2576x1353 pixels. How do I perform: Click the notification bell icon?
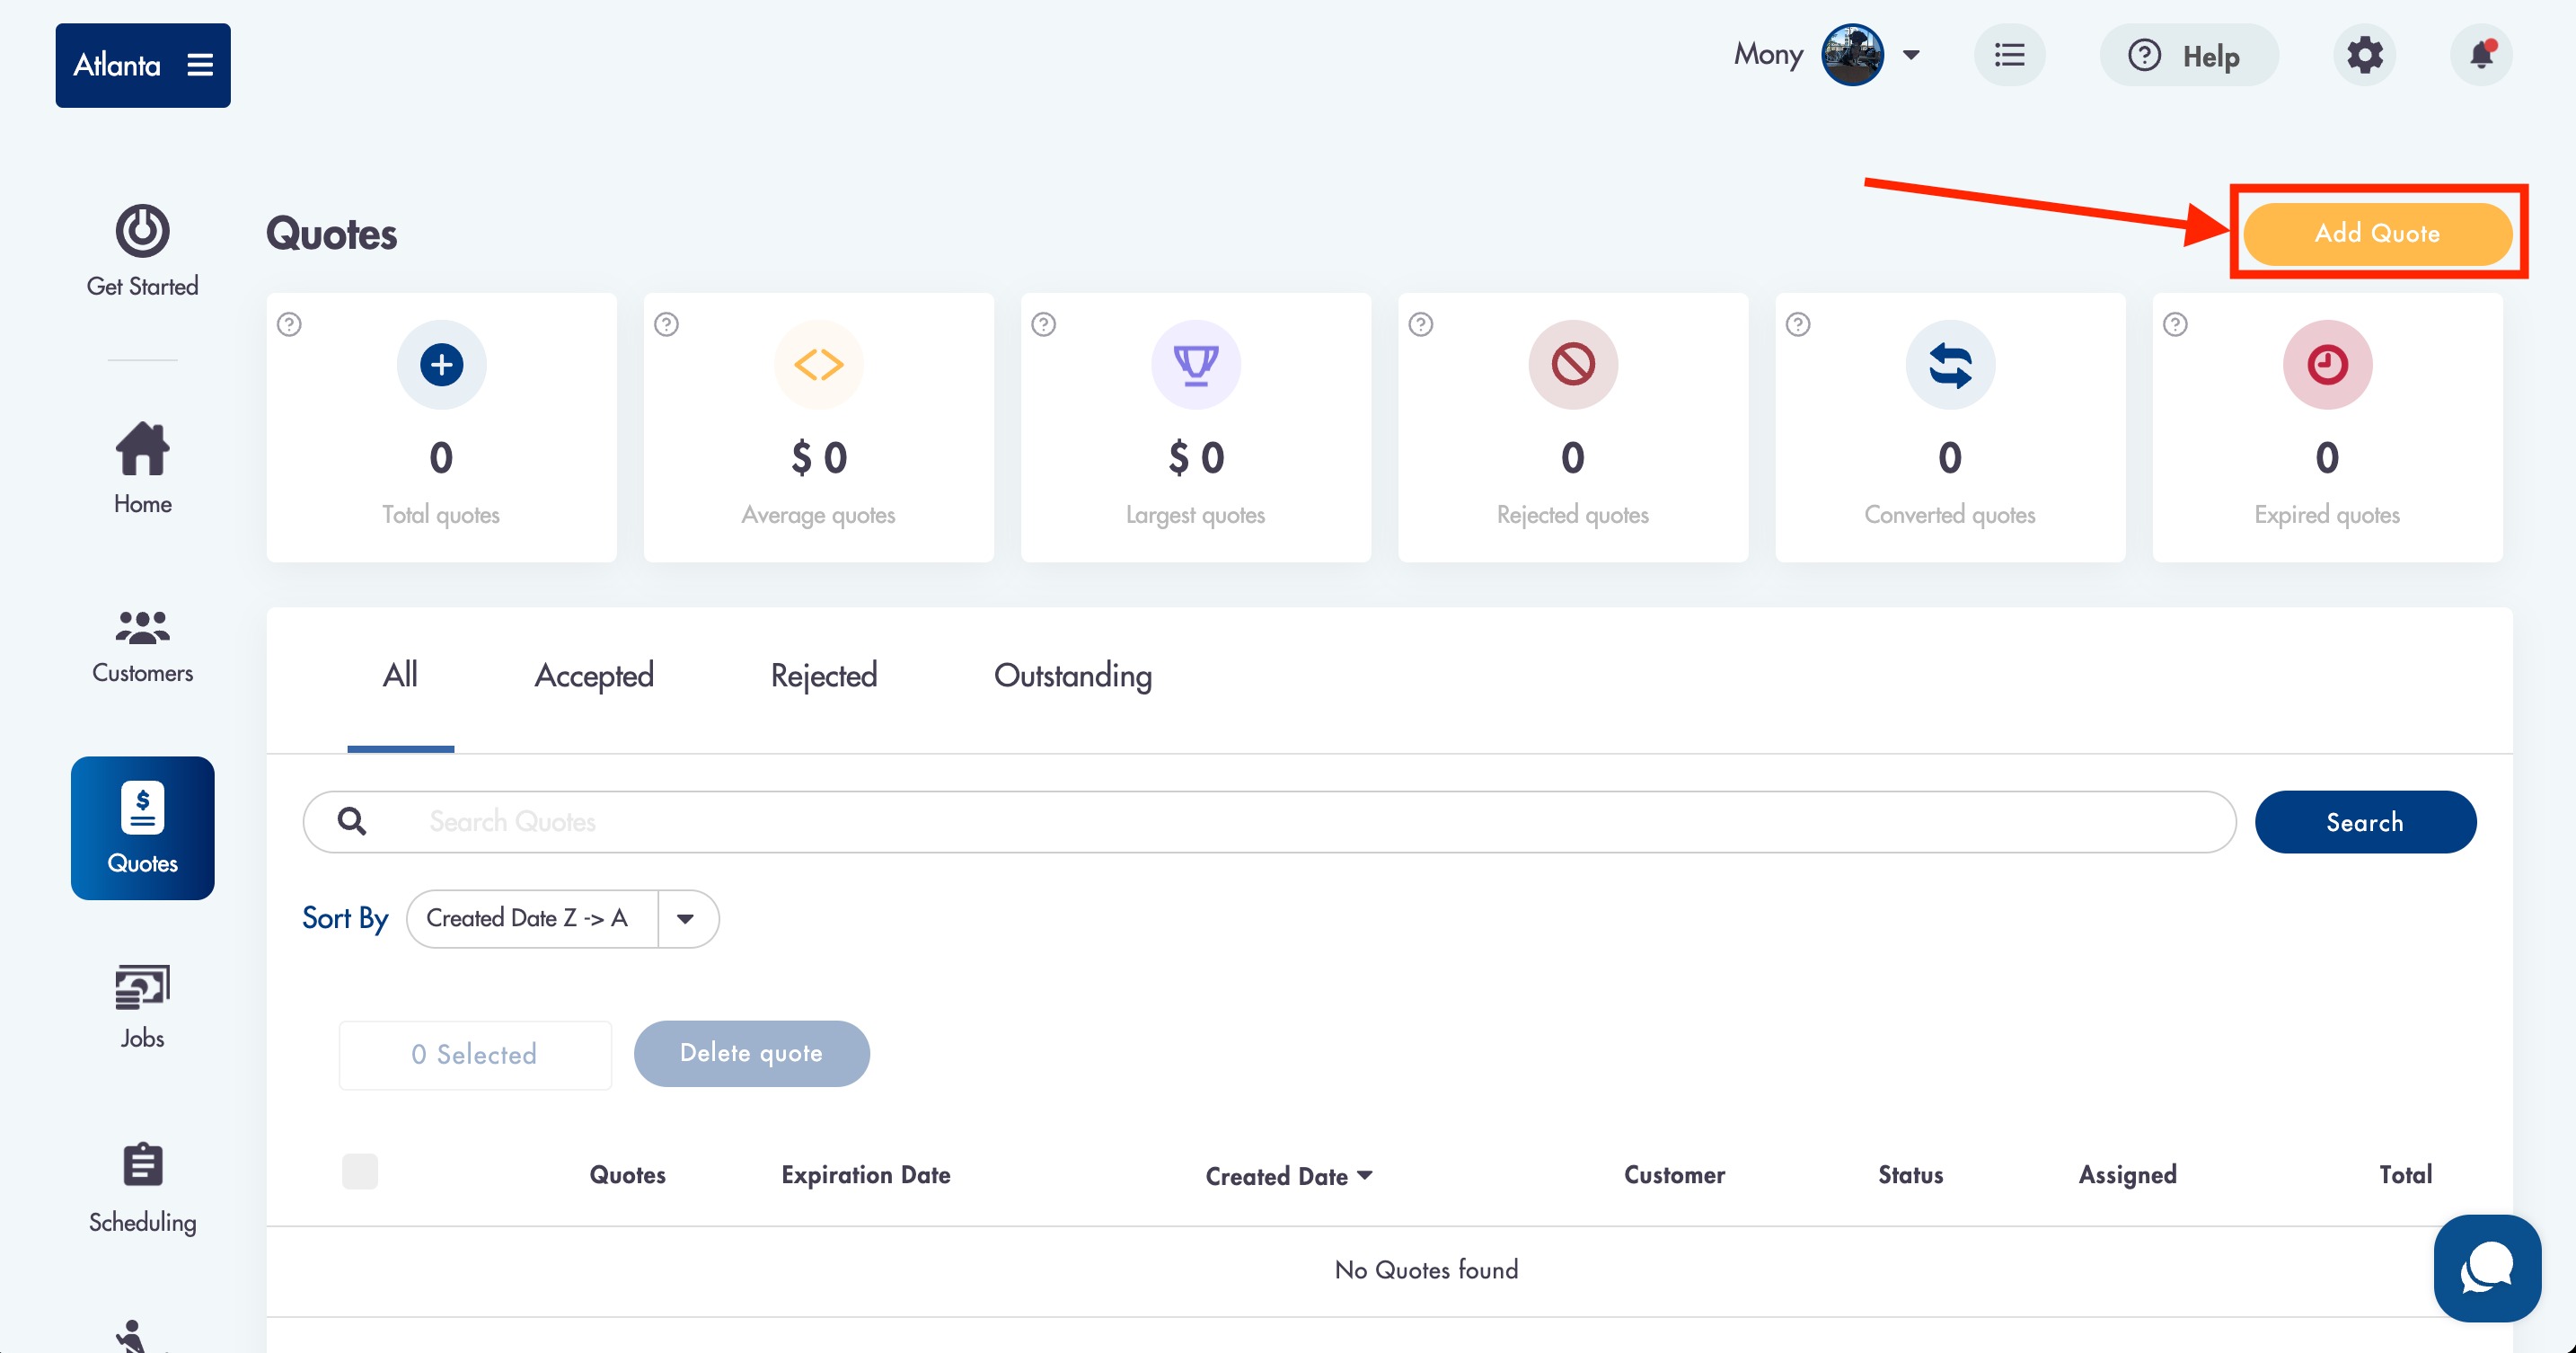coord(2481,55)
